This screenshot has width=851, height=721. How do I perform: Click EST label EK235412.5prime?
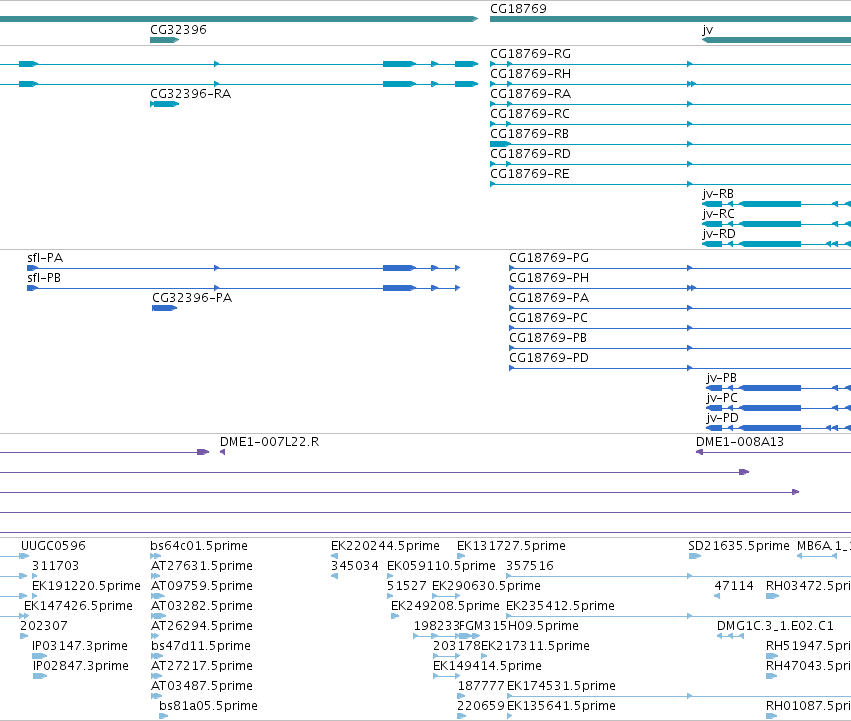point(561,606)
